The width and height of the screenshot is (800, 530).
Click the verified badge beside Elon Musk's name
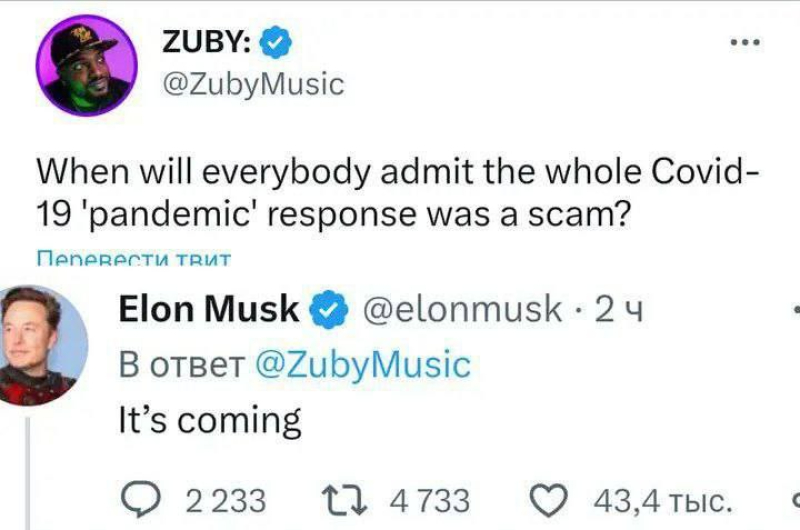(x=329, y=309)
